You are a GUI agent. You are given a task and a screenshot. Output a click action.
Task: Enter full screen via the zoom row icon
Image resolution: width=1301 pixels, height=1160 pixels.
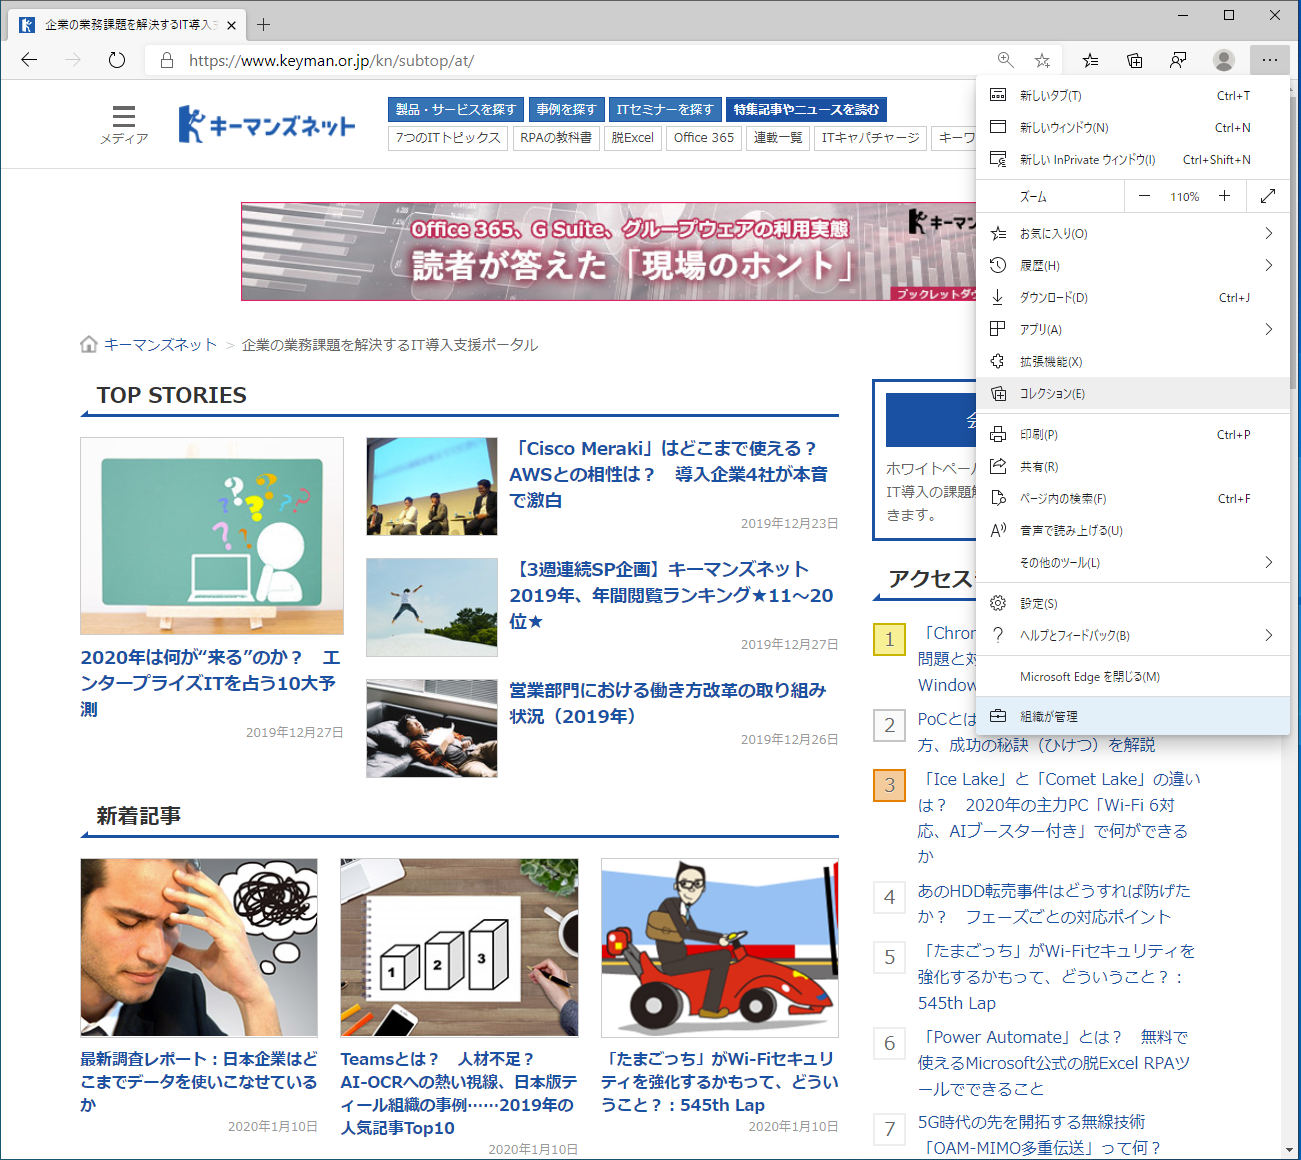1268,196
